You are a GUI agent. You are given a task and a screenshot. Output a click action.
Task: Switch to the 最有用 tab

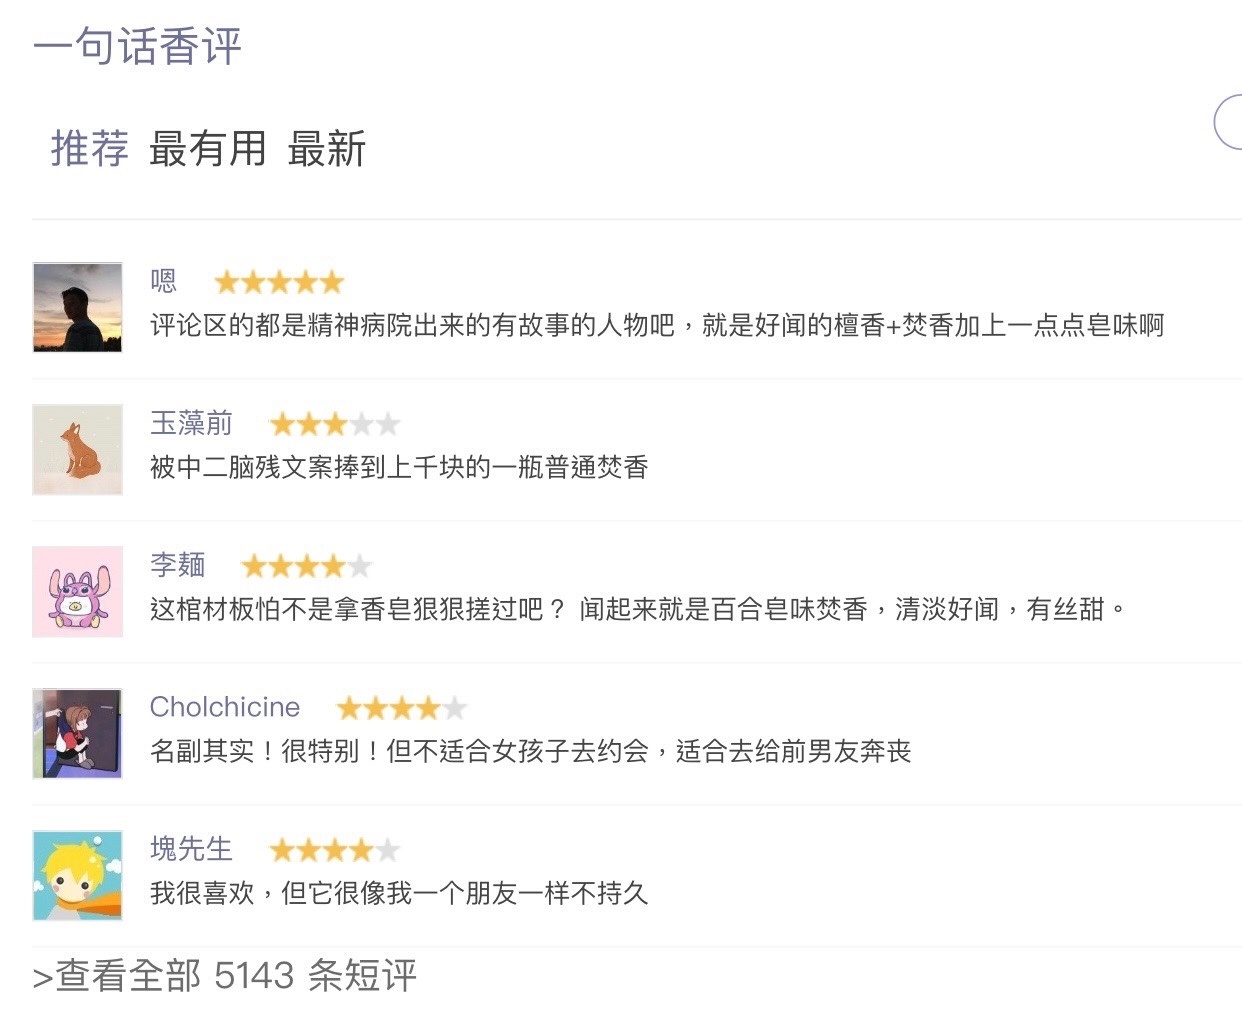tap(208, 149)
